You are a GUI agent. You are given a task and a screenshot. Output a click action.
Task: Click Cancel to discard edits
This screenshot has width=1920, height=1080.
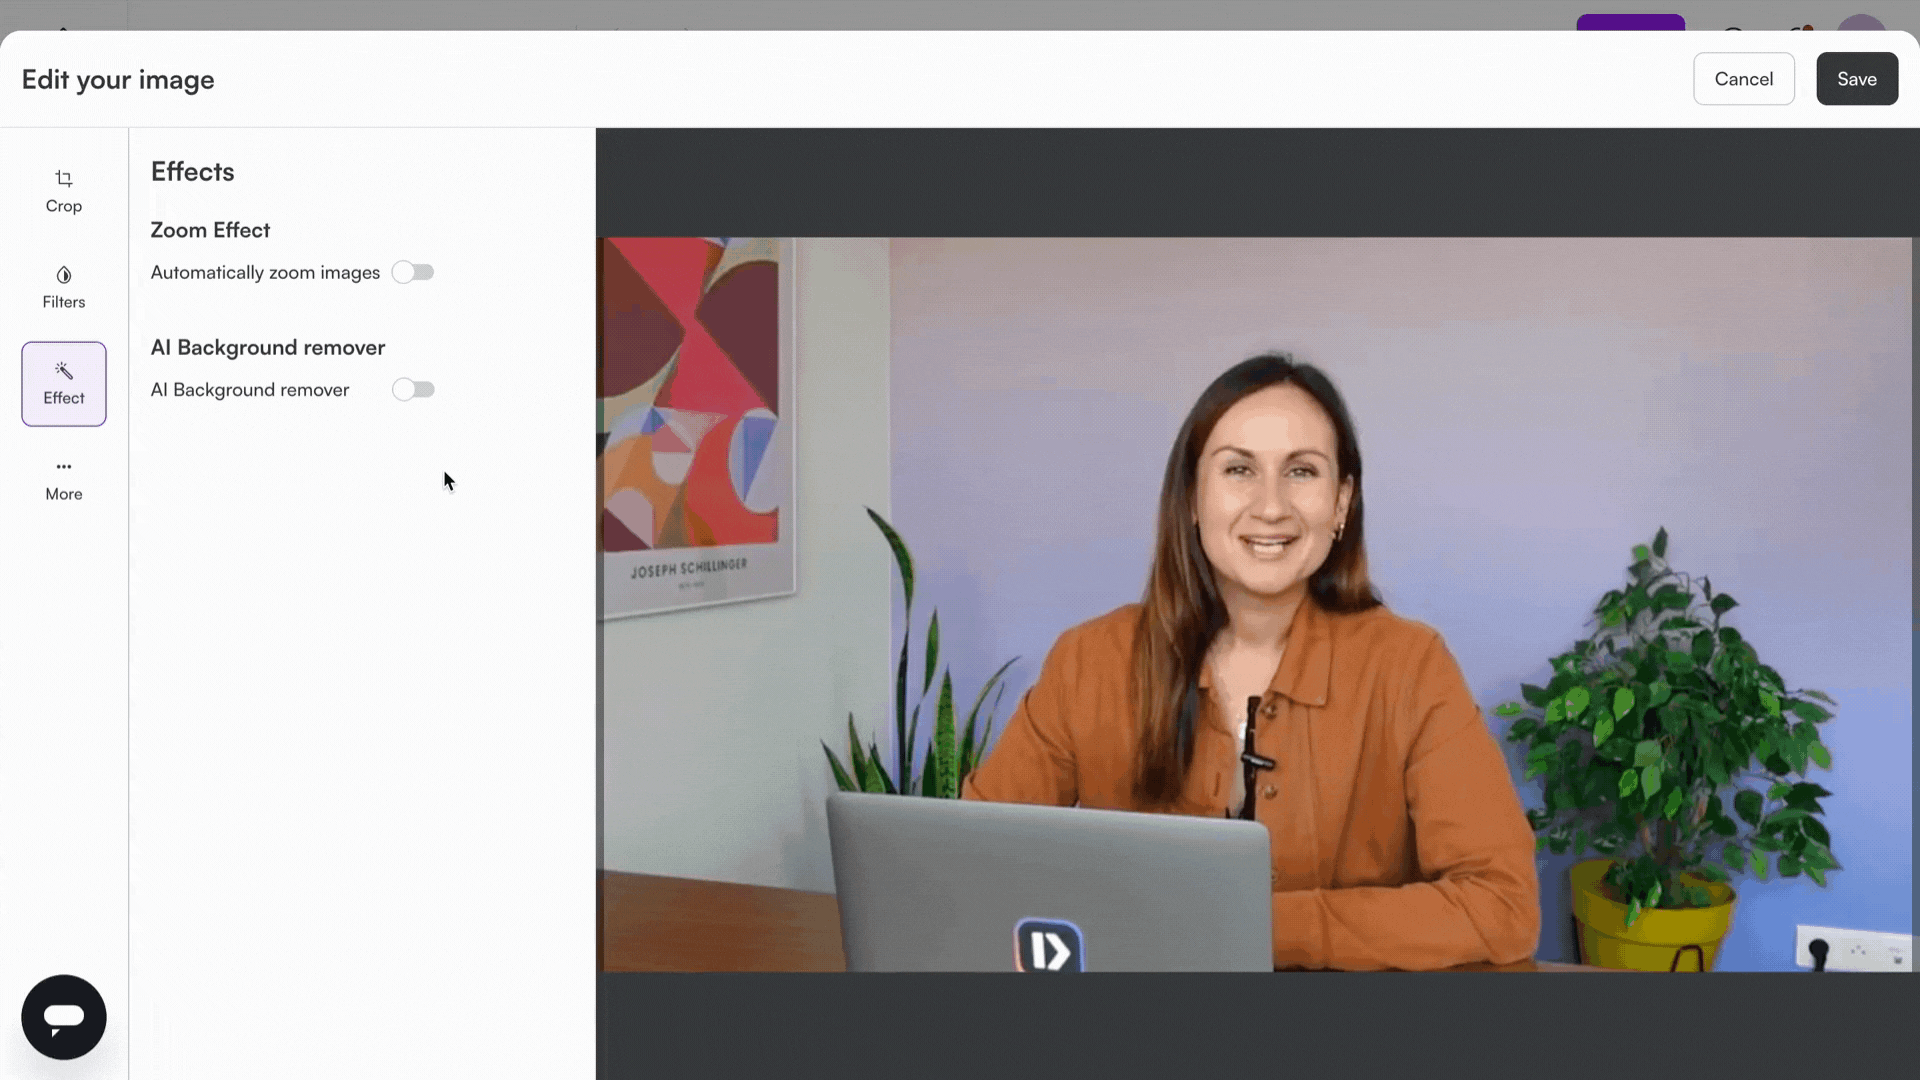pos(1743,79)
